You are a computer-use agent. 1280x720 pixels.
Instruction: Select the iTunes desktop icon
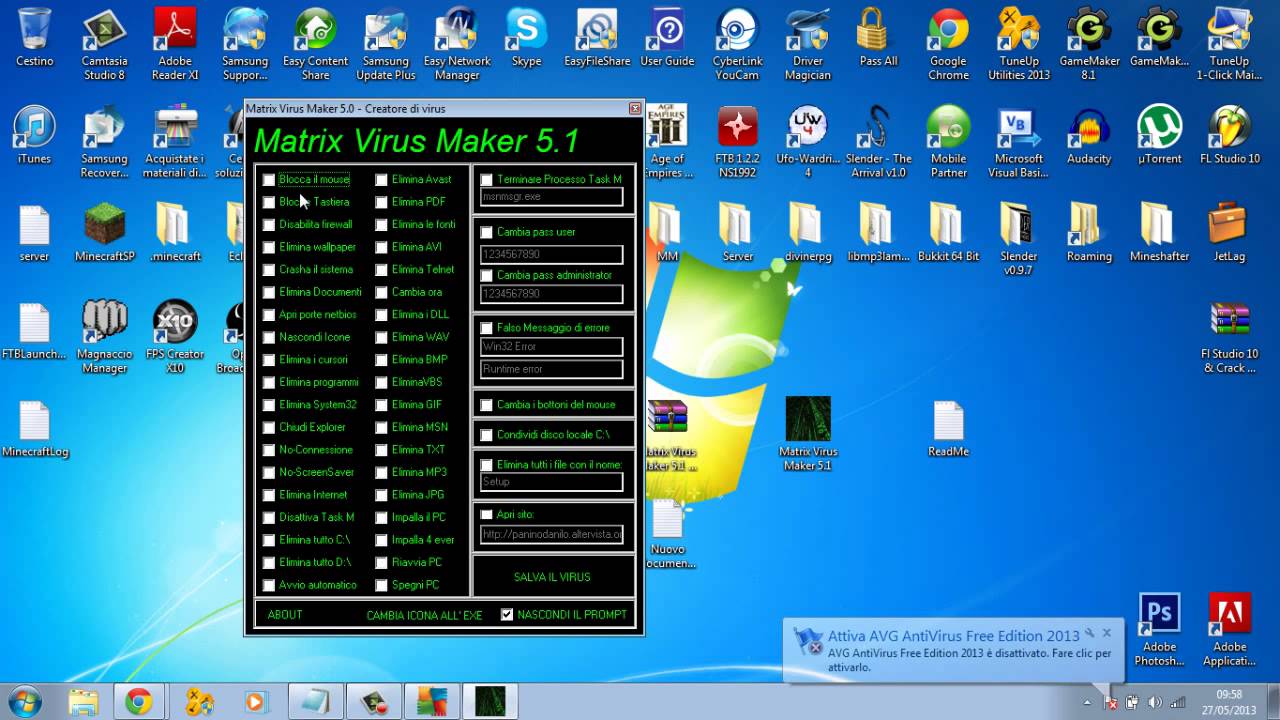point(35,136)
